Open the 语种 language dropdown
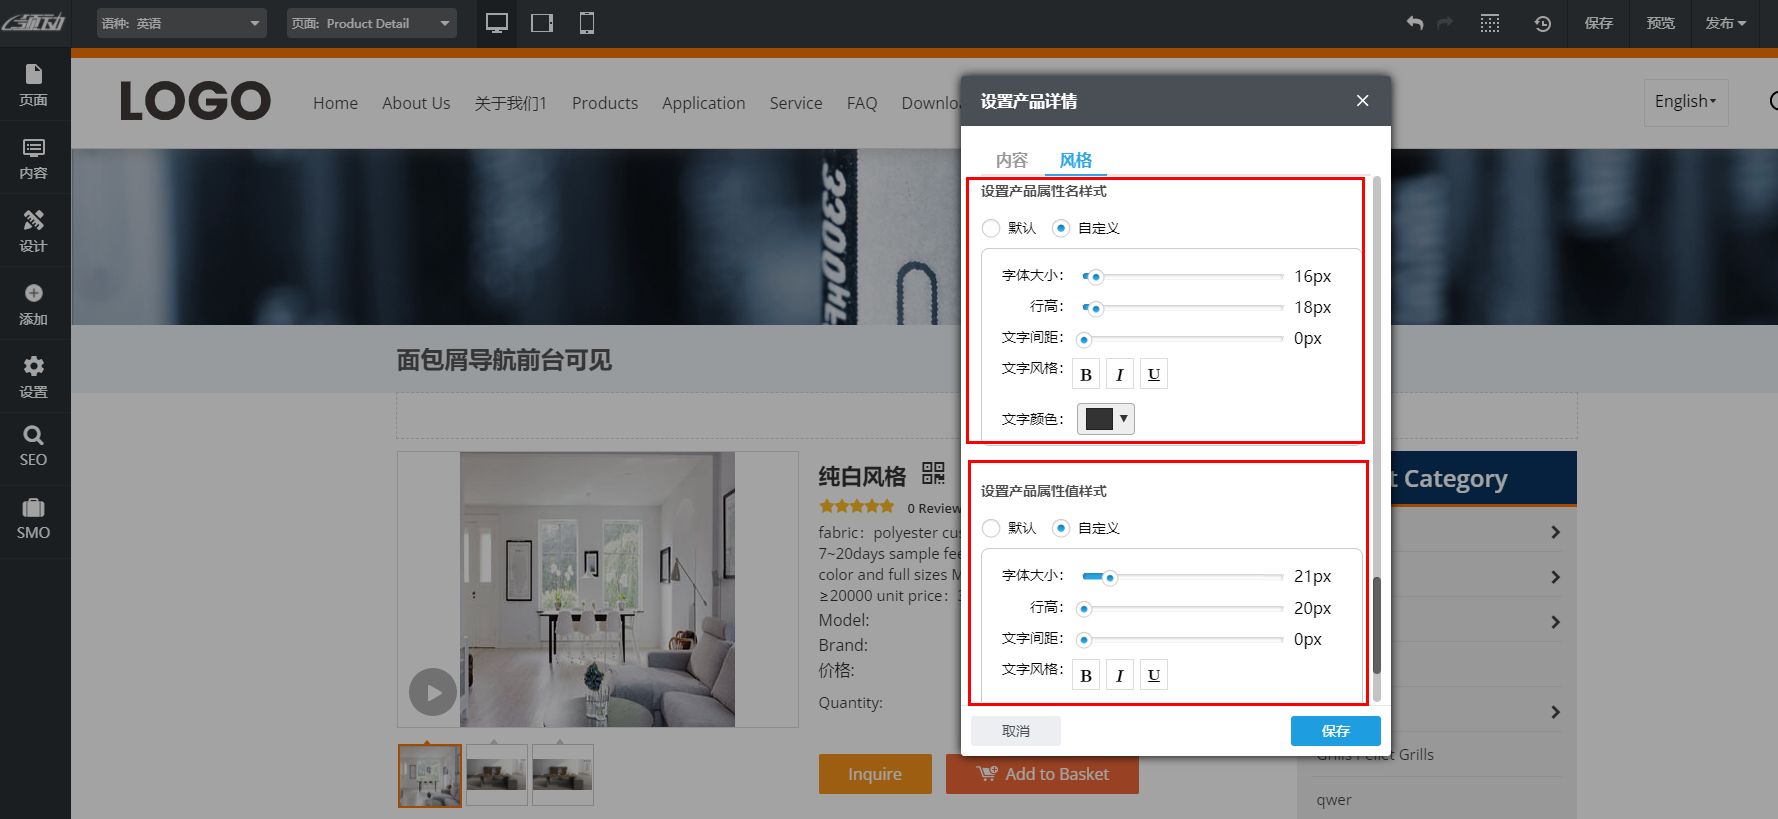This screenshot has height=819, width=1778. [x=182, y=23]
